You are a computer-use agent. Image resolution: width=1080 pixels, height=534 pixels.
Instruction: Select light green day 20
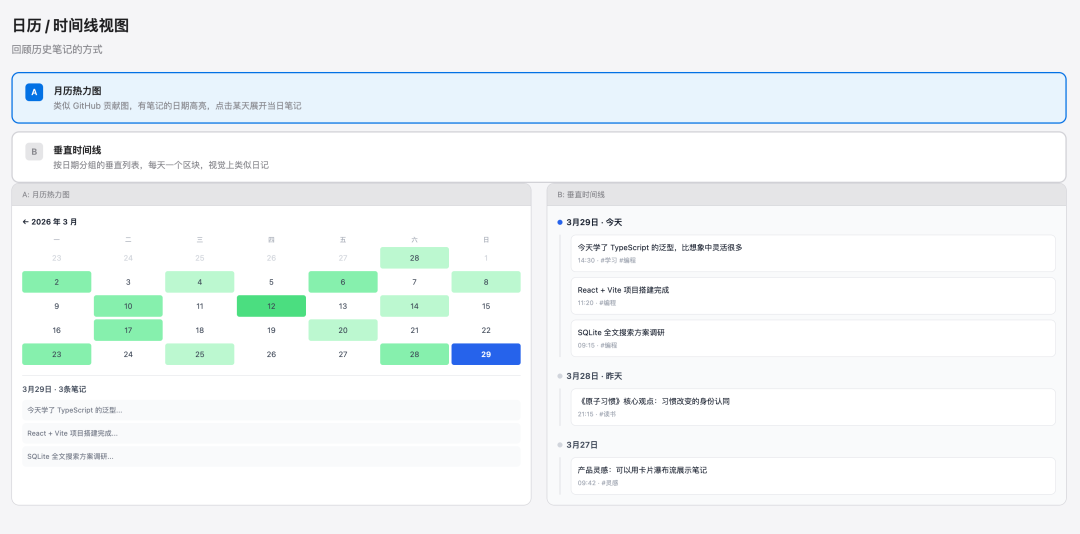[343, 330]
